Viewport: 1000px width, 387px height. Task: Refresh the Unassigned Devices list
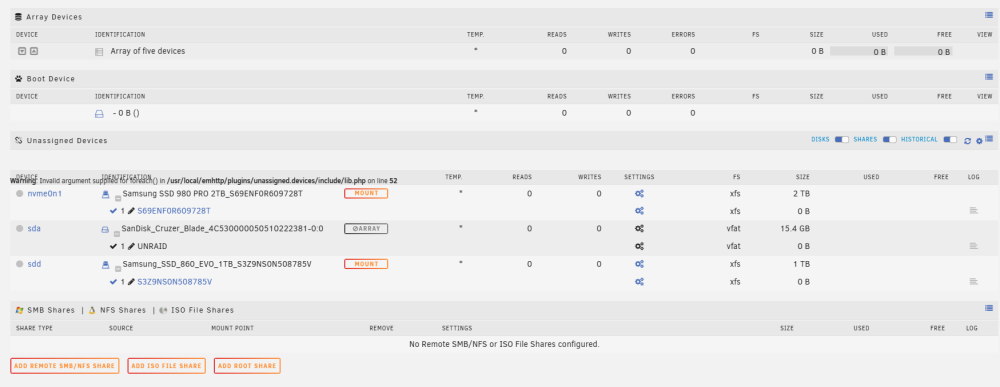[967, 140]
